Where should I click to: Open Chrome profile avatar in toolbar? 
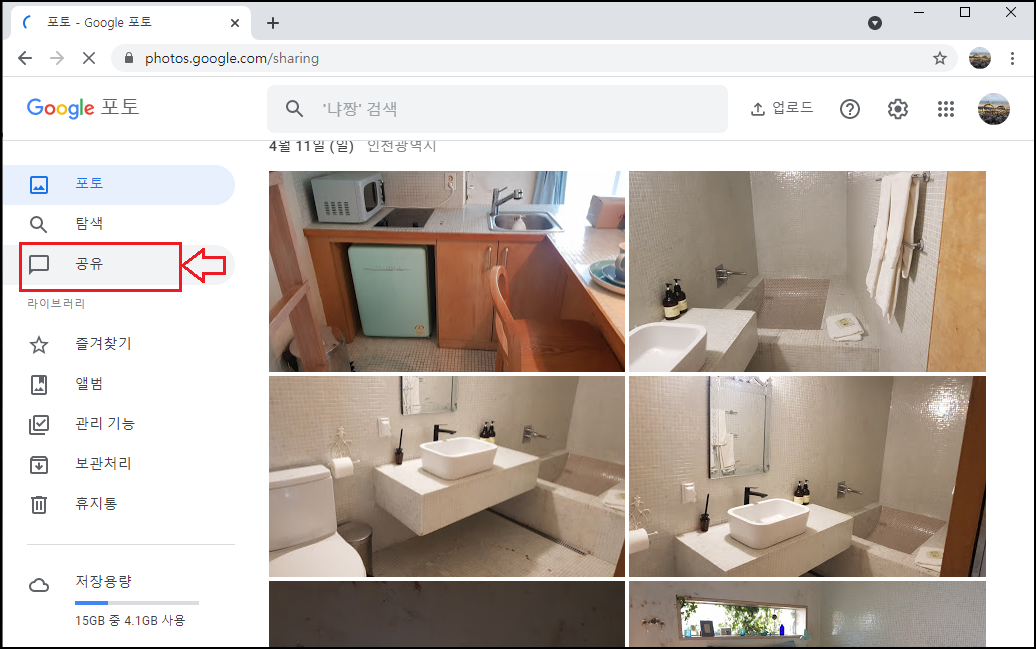coord(980,58)
